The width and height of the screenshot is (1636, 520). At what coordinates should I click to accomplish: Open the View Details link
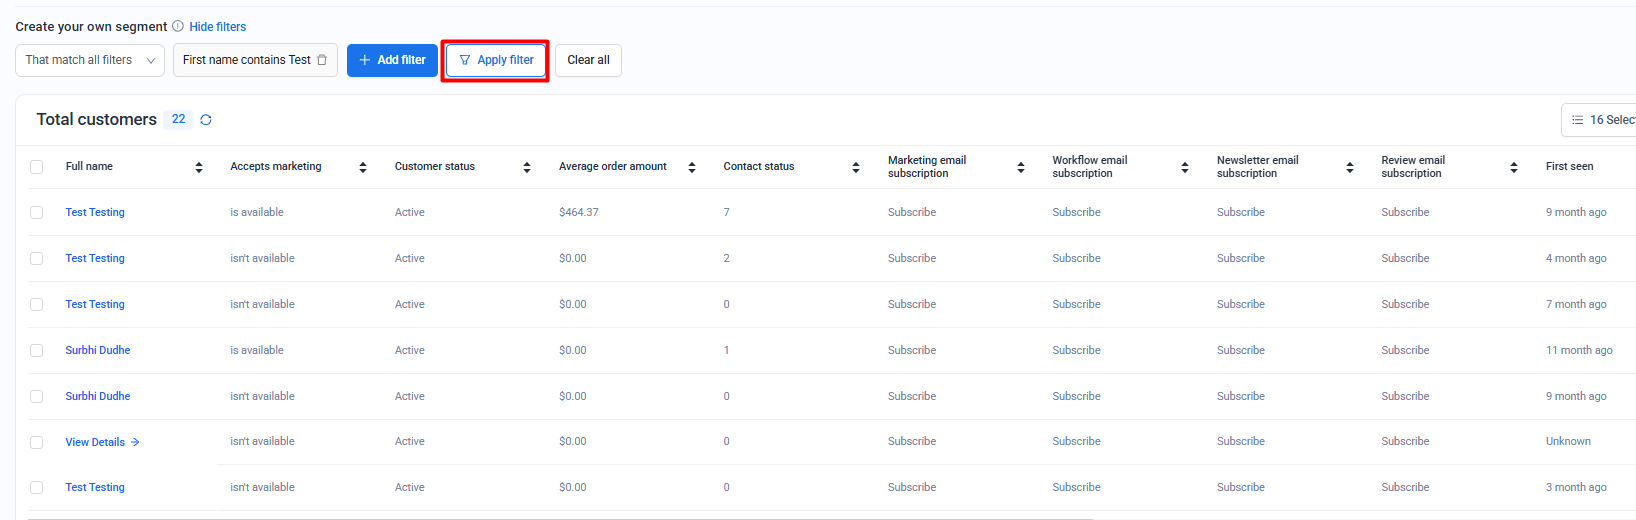tap(102, 442)
